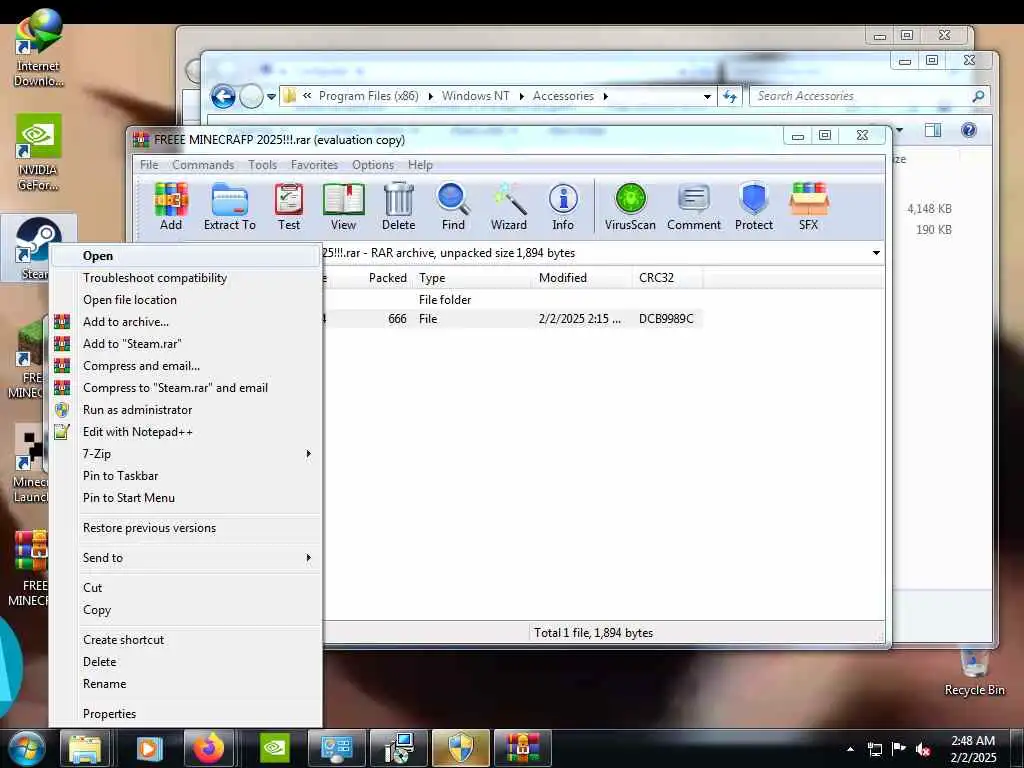Select Add to "Steam.rar"
Image resolution: width=1024 pixels, height=768 pixels.
tap(186, 344)
